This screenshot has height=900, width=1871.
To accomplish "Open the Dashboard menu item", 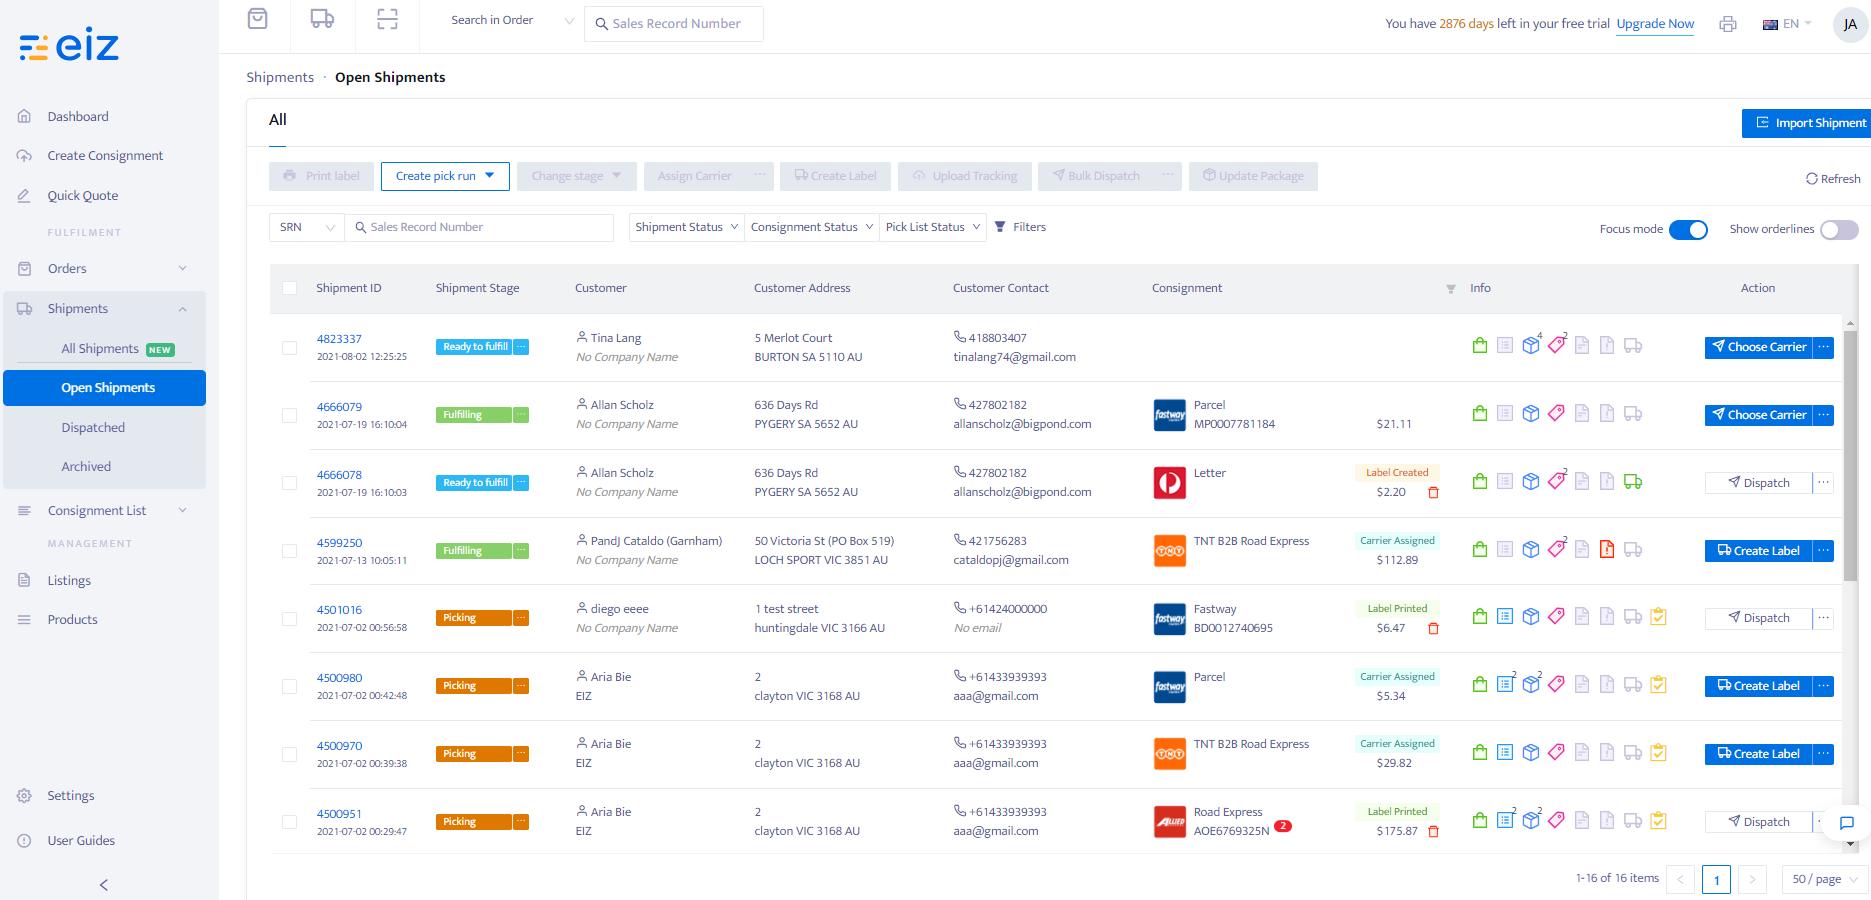I will [78, 116].
